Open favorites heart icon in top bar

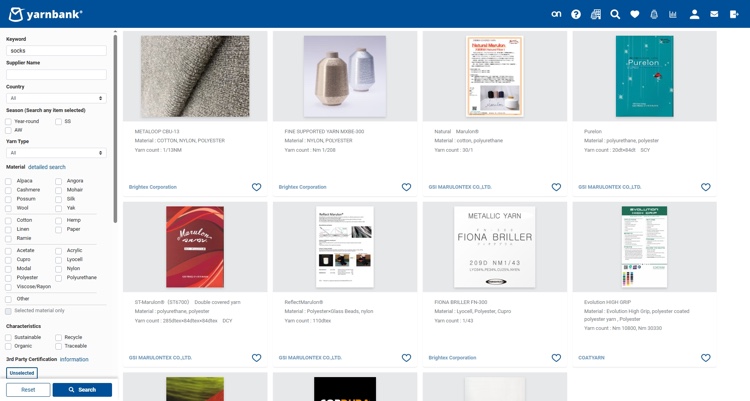[635, 14]
